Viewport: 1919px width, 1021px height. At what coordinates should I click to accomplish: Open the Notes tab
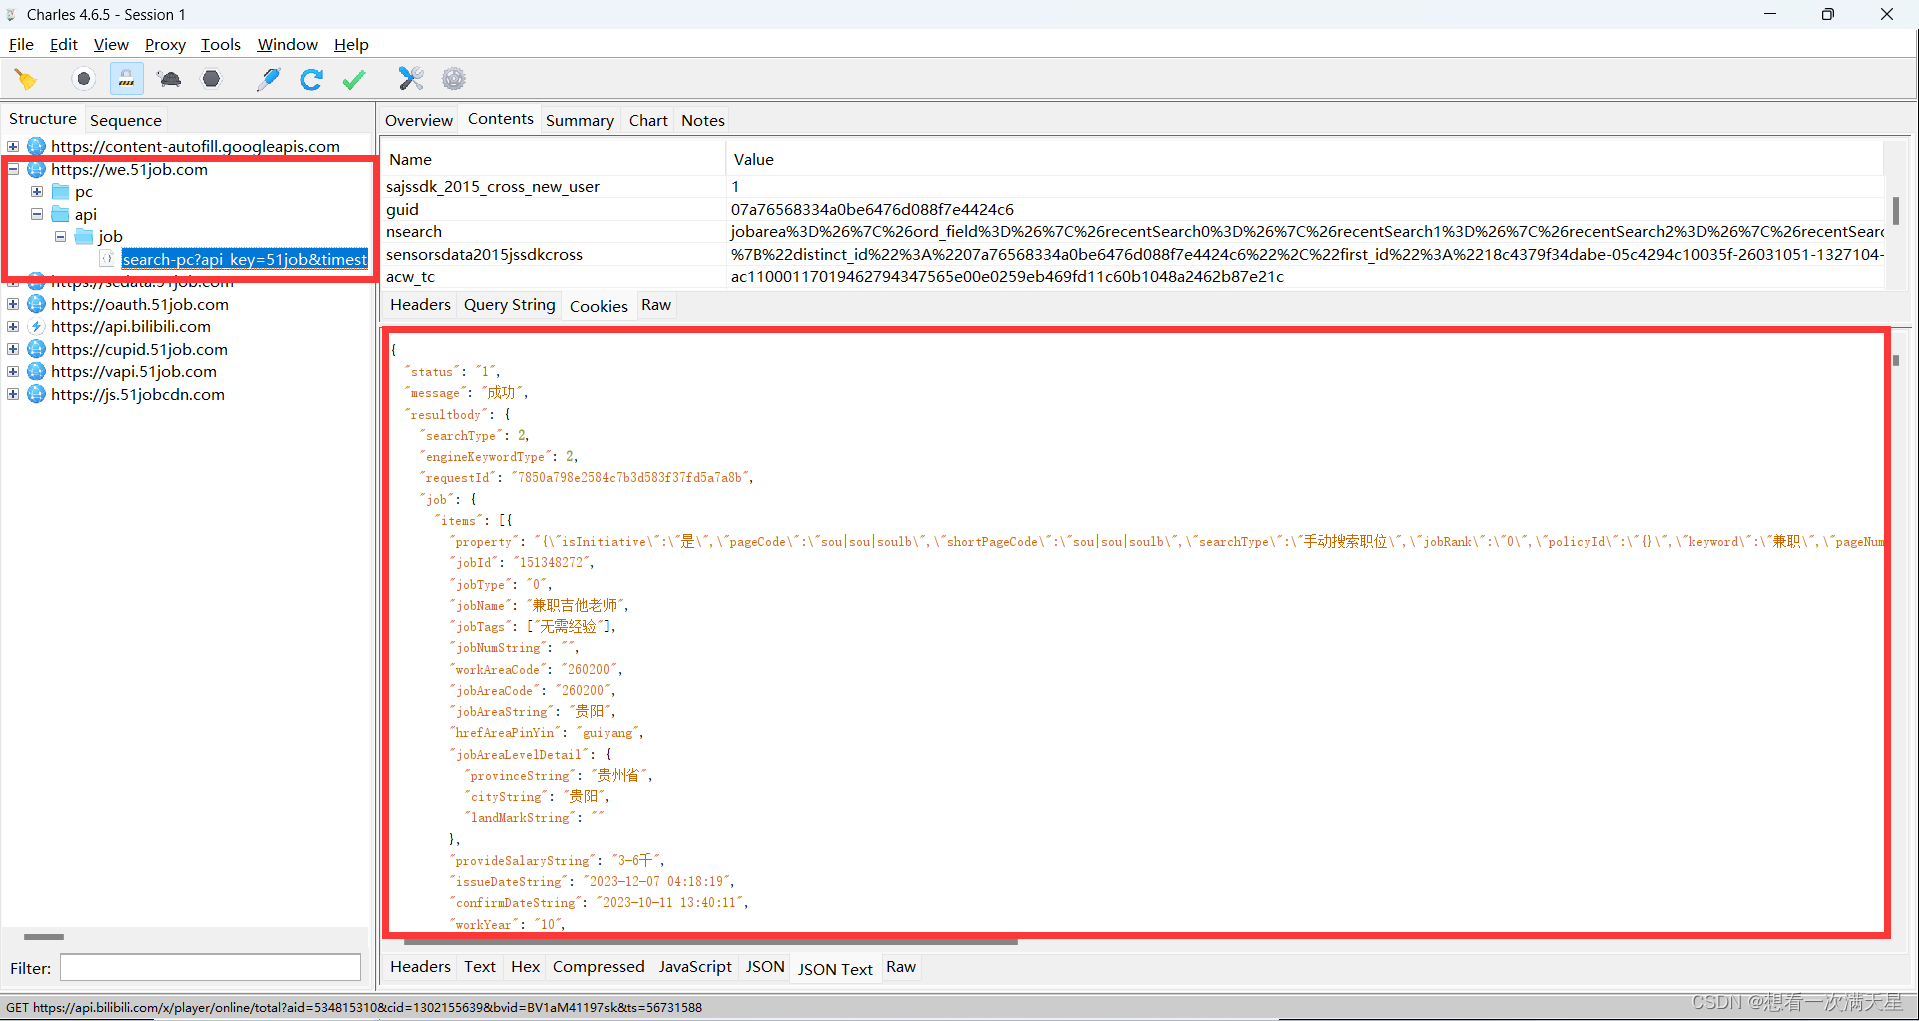click(703, 120)
